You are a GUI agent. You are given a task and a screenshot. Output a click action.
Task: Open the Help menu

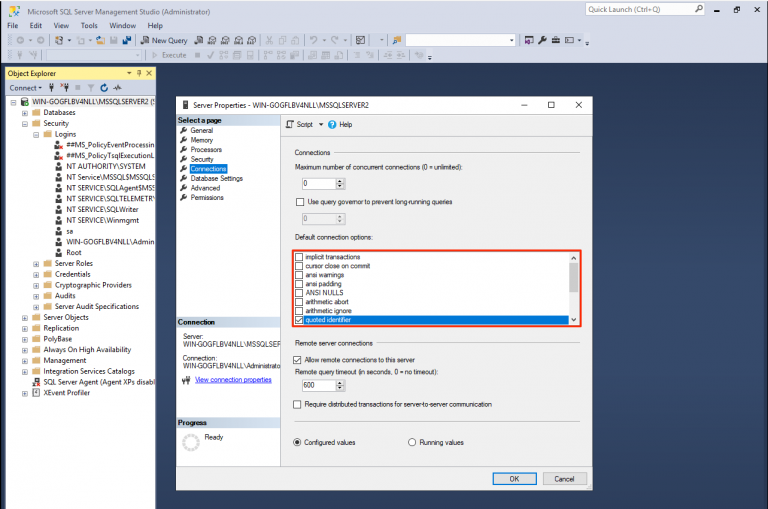point(155,25)
